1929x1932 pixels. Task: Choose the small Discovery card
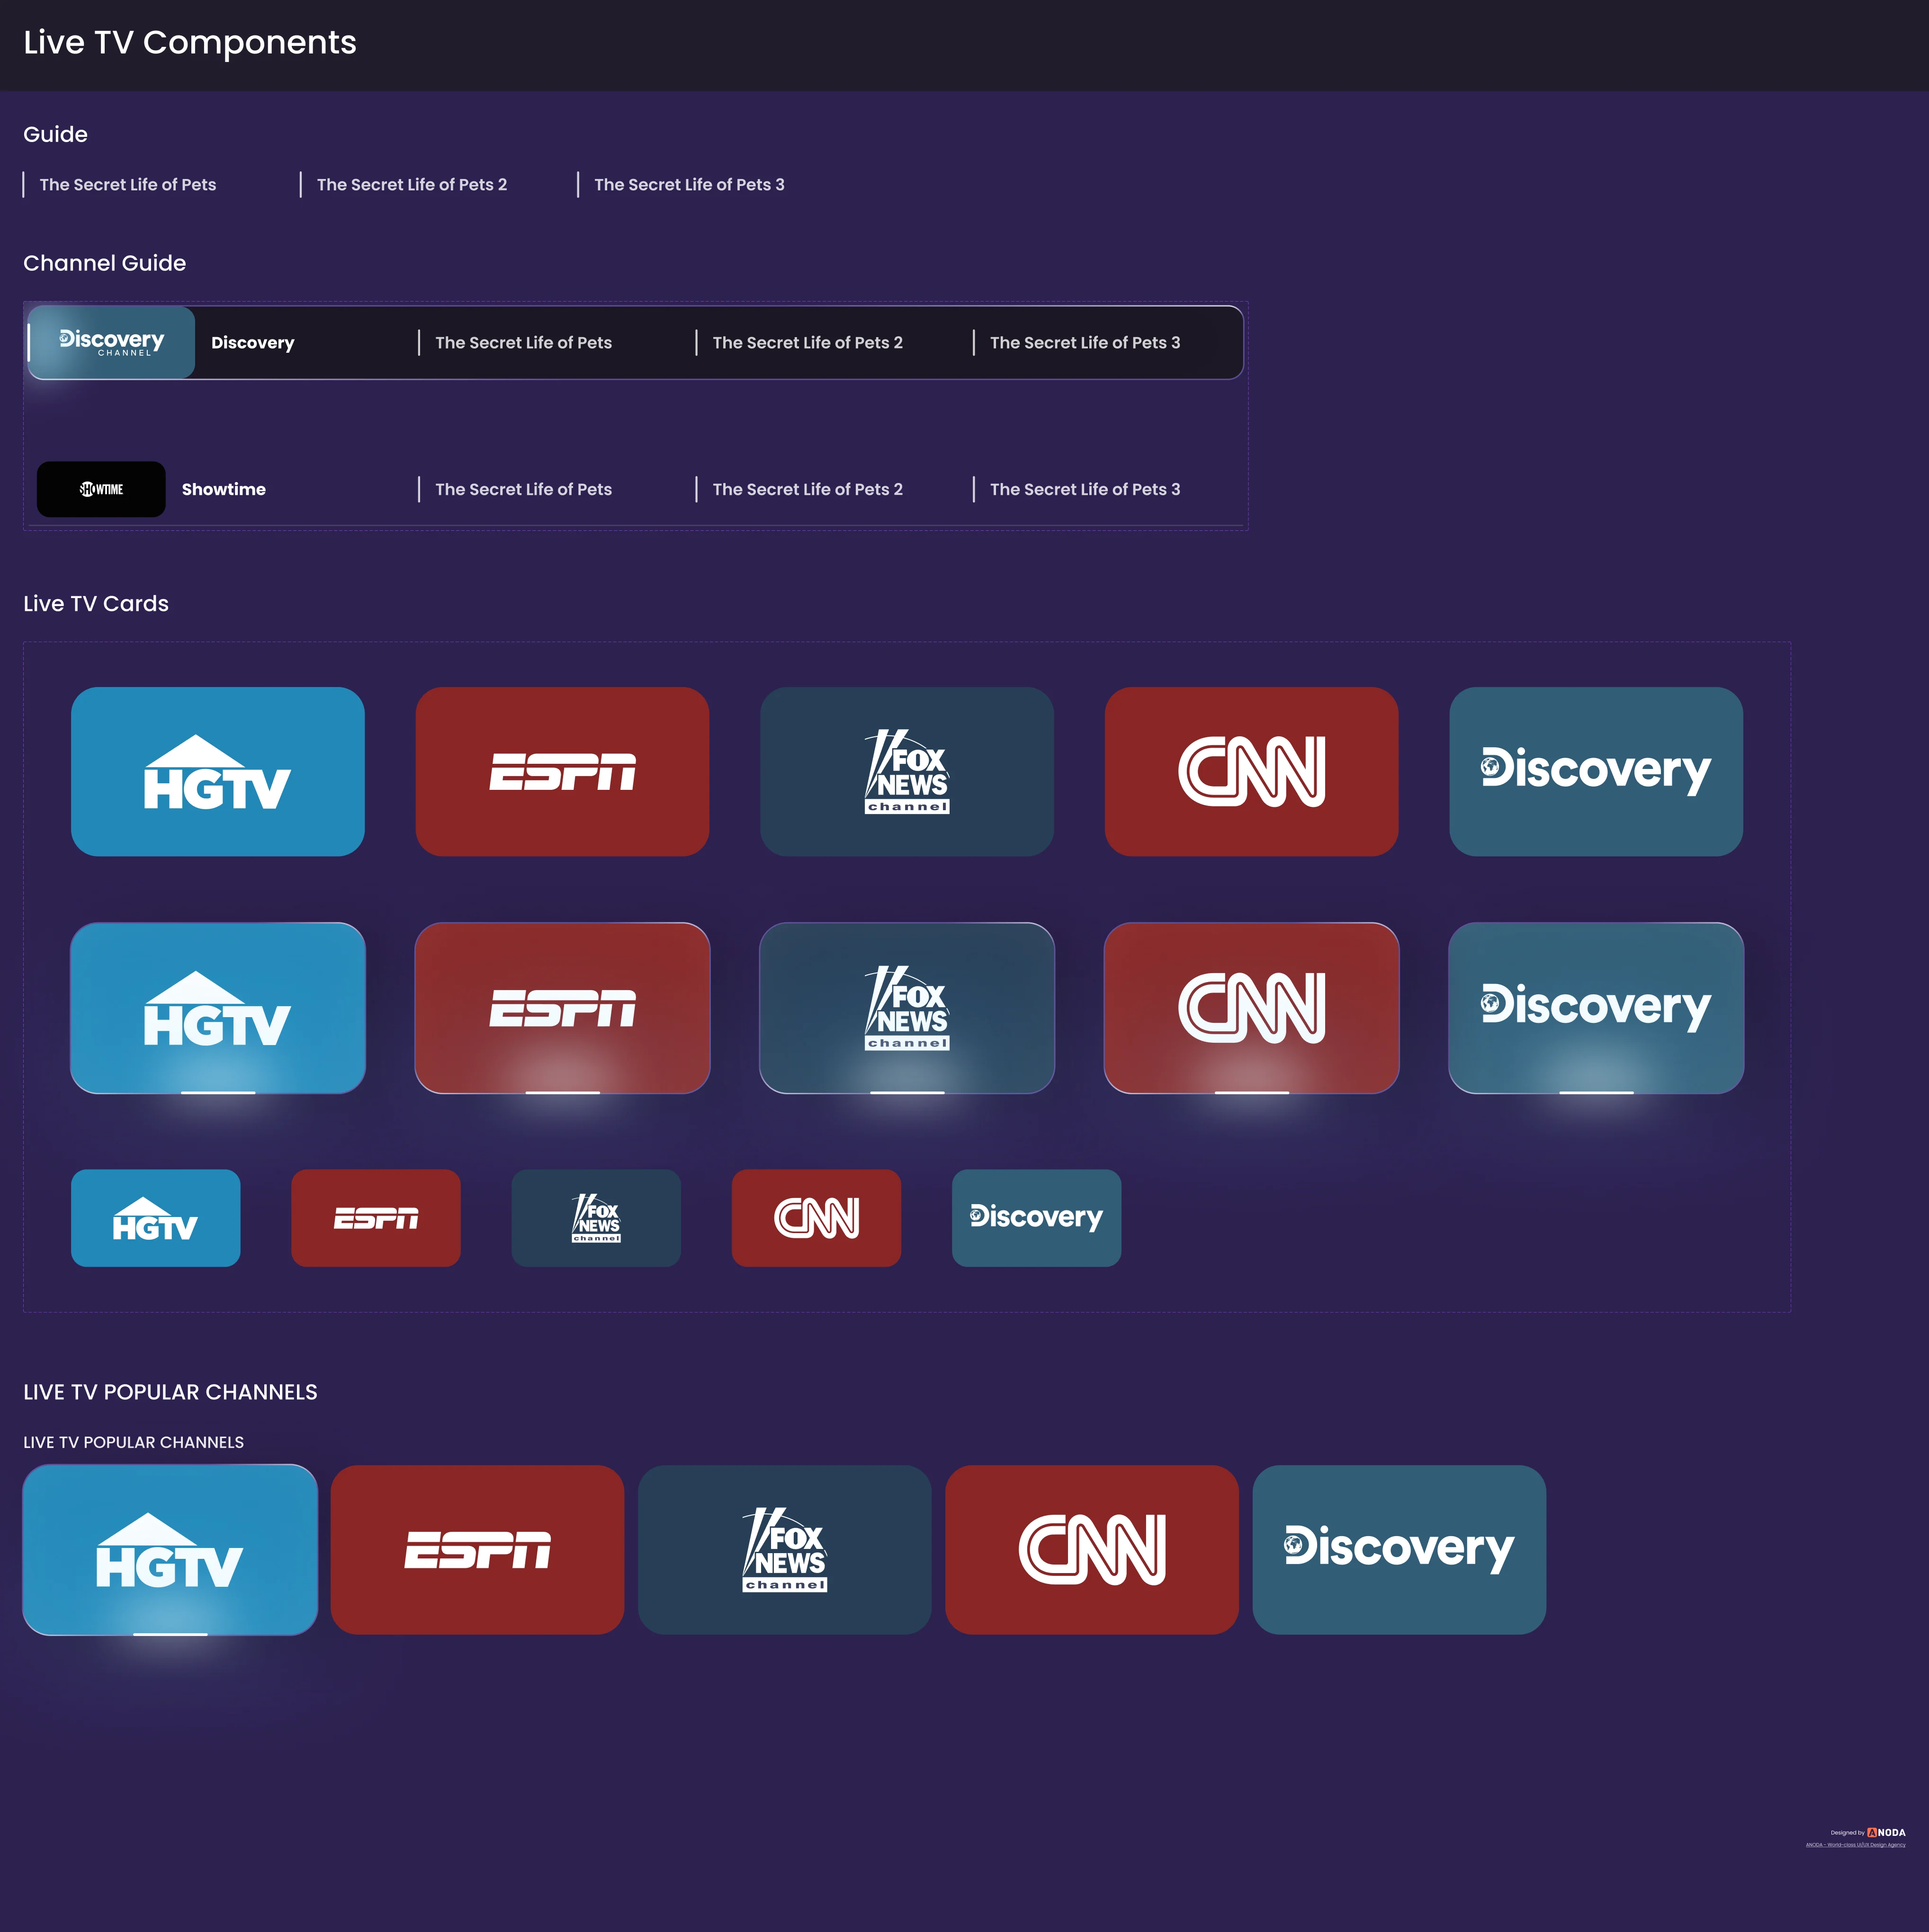[x=1037, y=1218]
